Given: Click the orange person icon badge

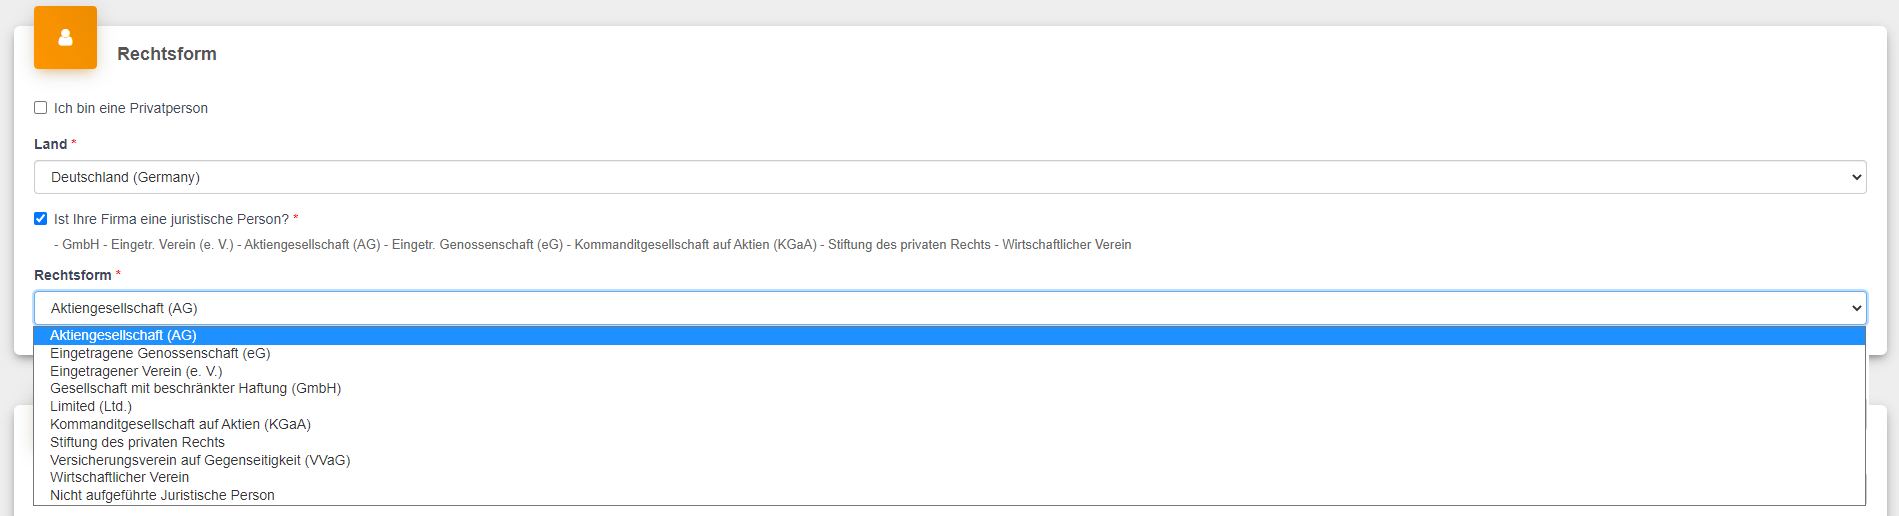Looking at the screenshot, I should click(65, 38).
